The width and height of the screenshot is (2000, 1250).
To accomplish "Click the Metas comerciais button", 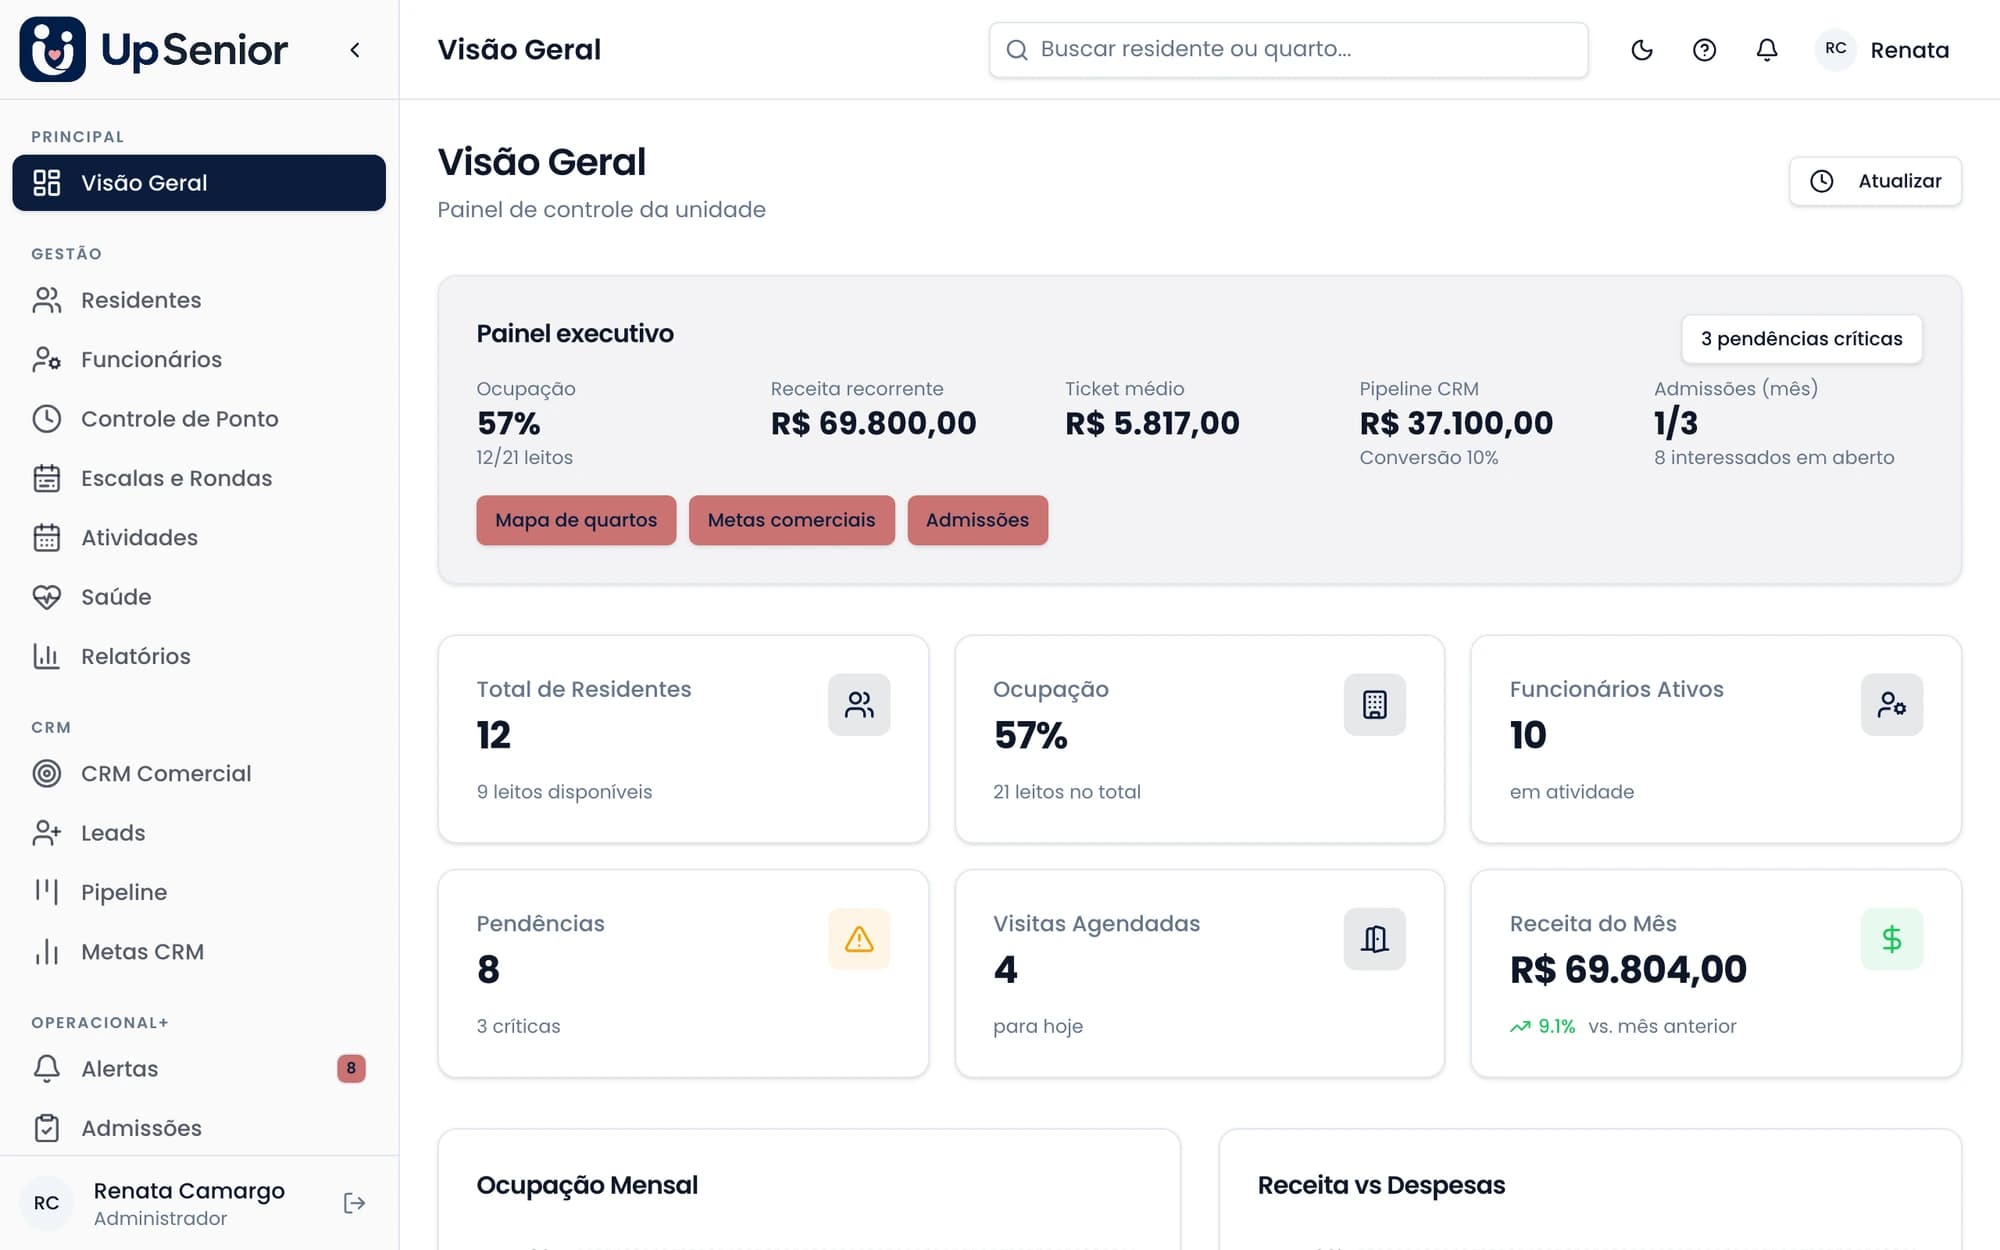I will click(x=791, y=520).
